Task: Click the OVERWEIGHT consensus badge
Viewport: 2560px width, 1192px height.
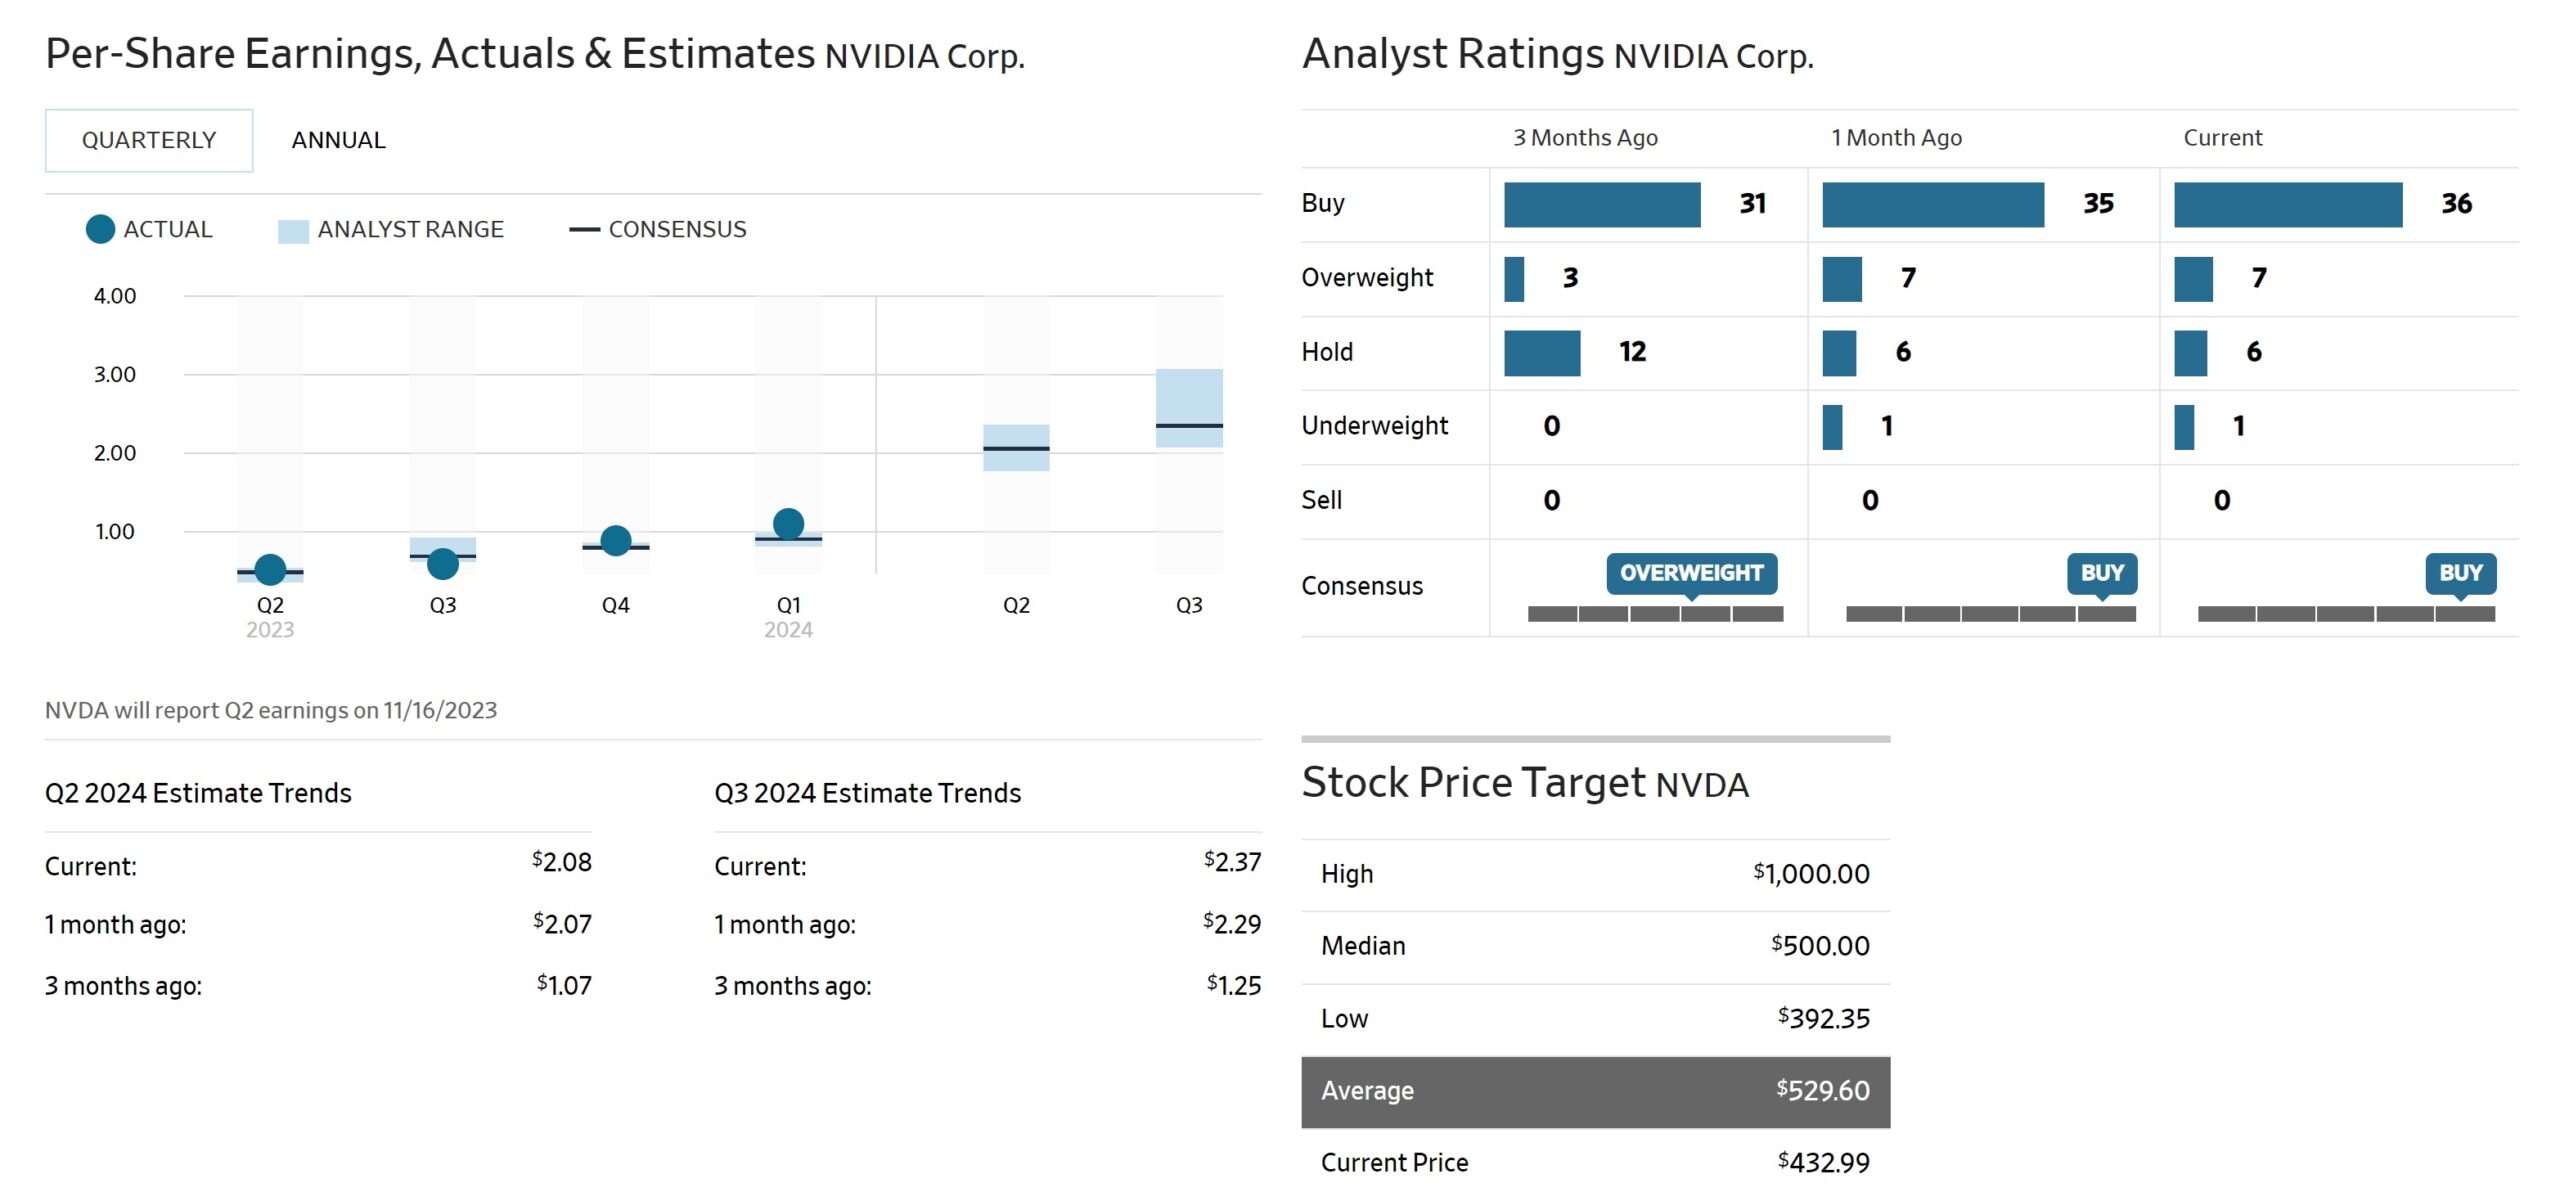Action: (x=1691, y=572)
